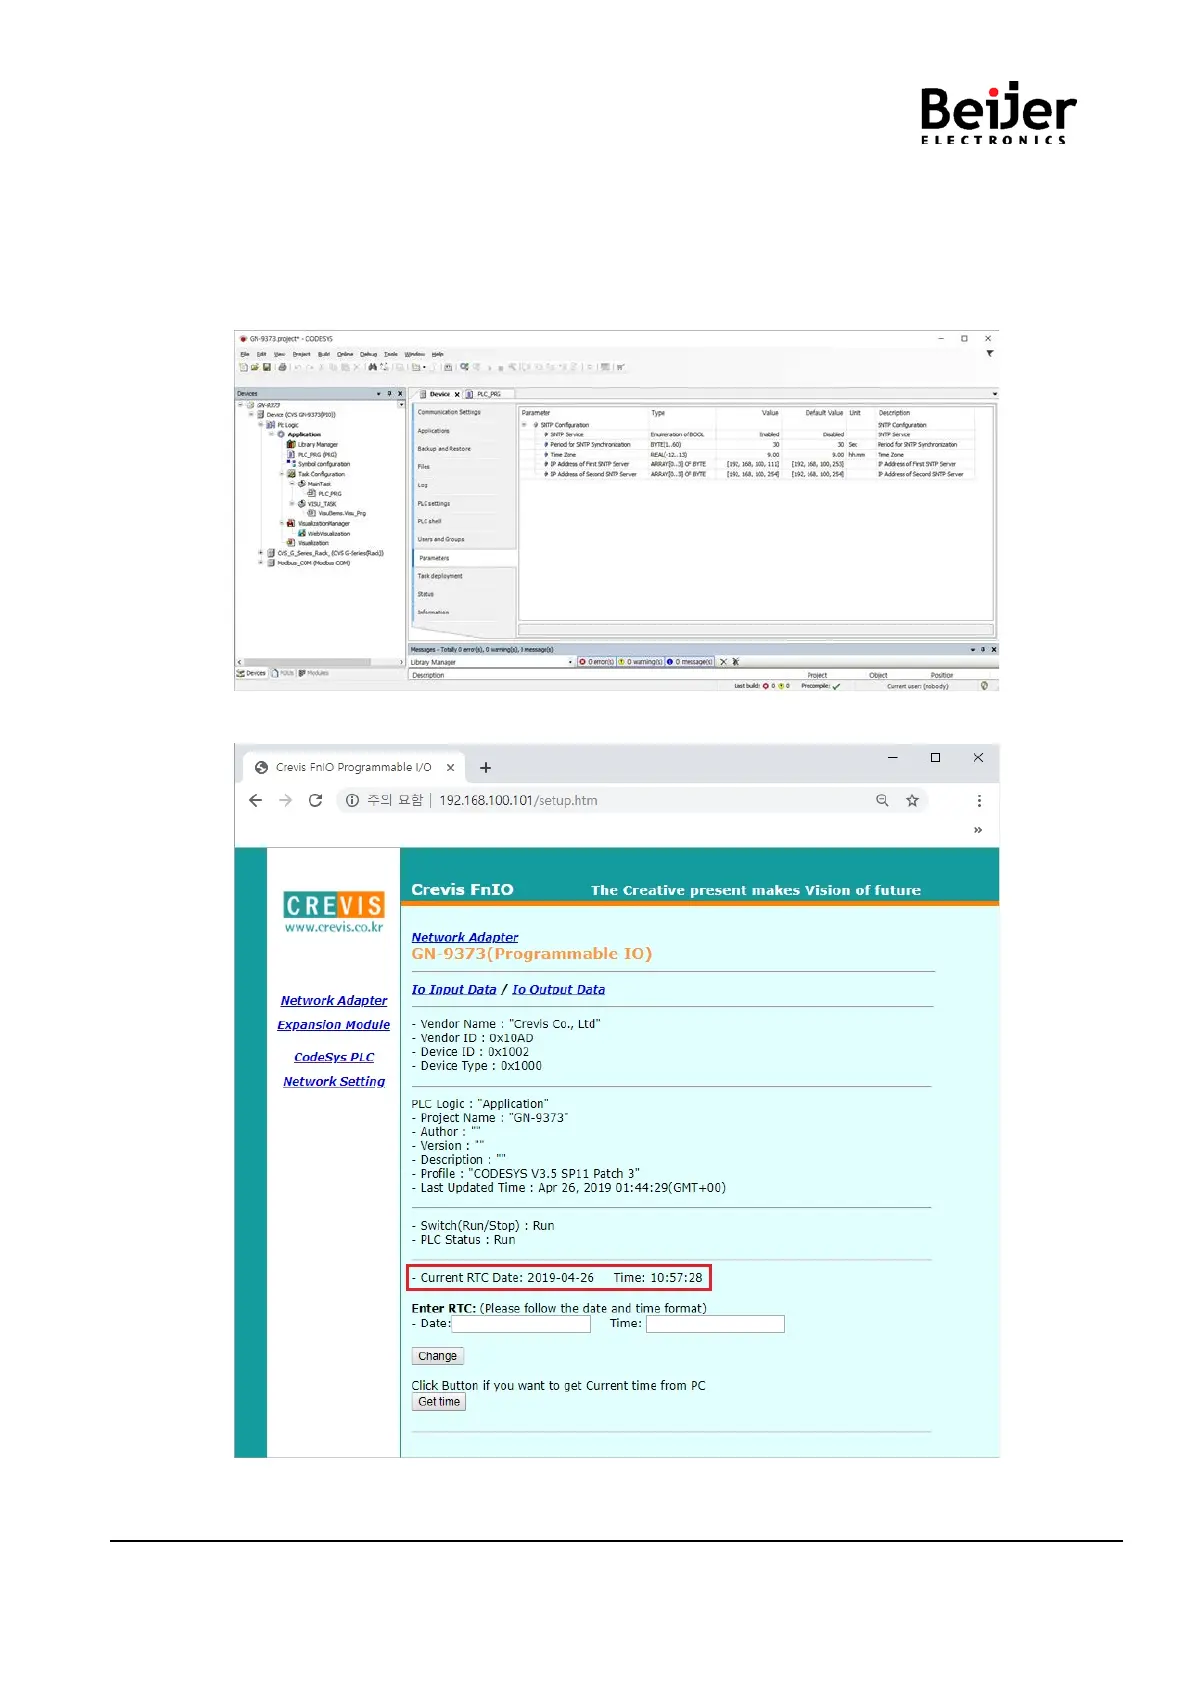Image resolution: width=1191 pixels, height=1684 pixels.
Task: Click the WebVisualization icon in the tree
Action: (301, 533)
